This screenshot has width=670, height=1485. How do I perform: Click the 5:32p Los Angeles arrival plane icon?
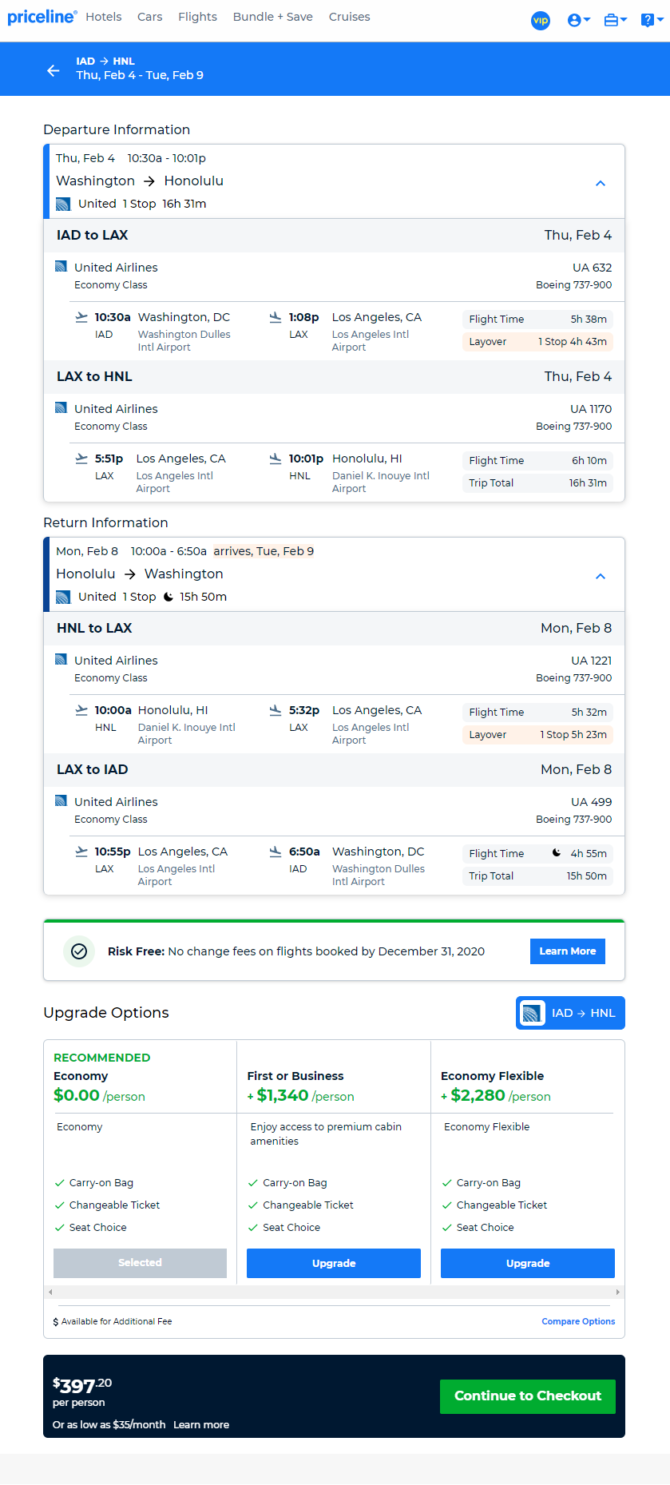tap(276, 710)
